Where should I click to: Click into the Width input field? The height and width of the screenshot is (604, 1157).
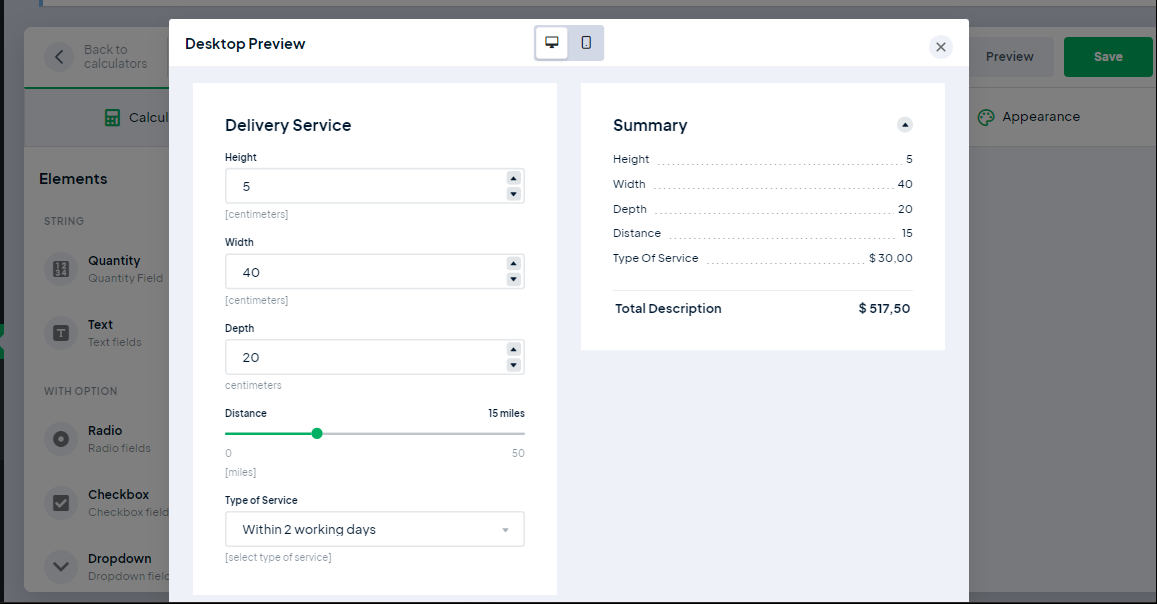point(365,272)
